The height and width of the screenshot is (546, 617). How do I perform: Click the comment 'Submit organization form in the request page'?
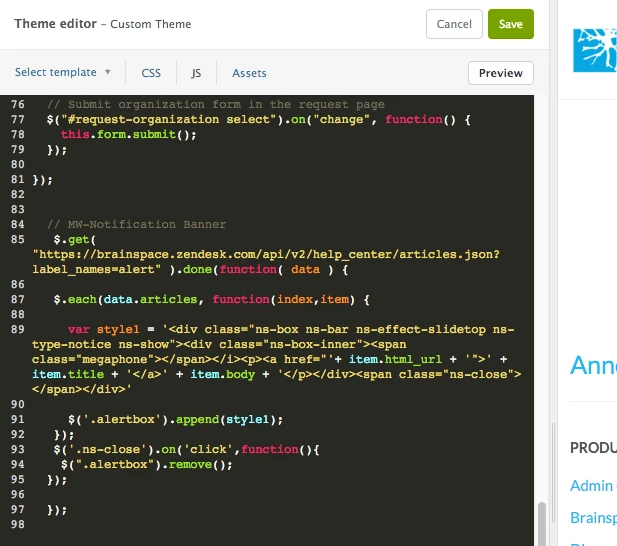(x=216, y=104)
